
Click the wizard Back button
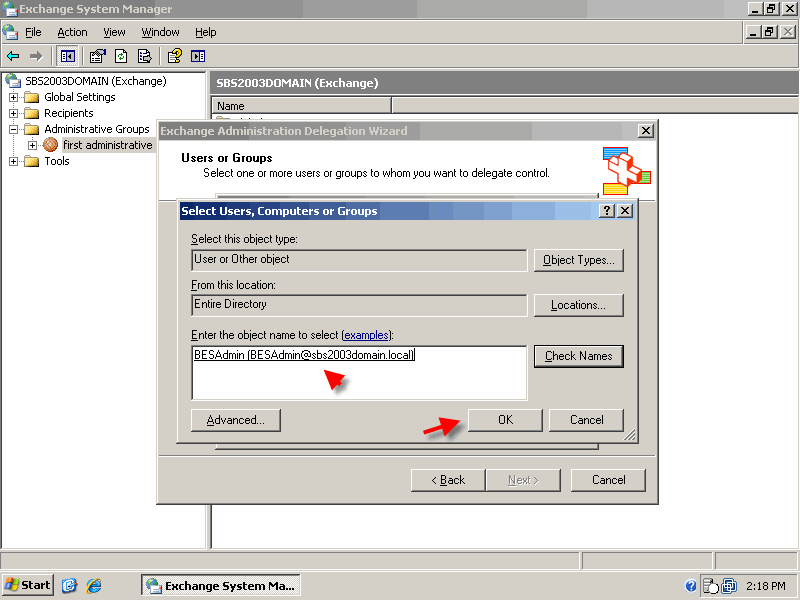pos(448,480)
